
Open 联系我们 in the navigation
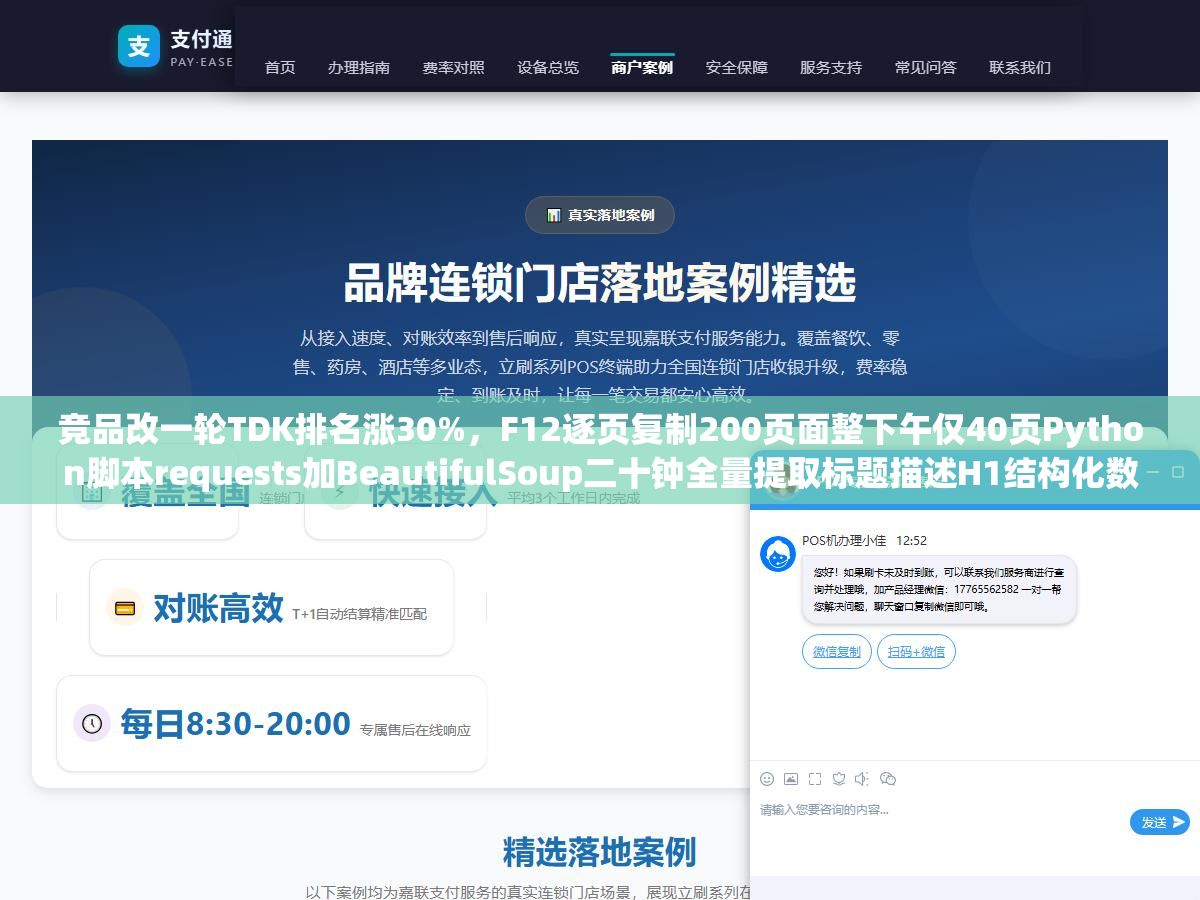click(1020, 67)
